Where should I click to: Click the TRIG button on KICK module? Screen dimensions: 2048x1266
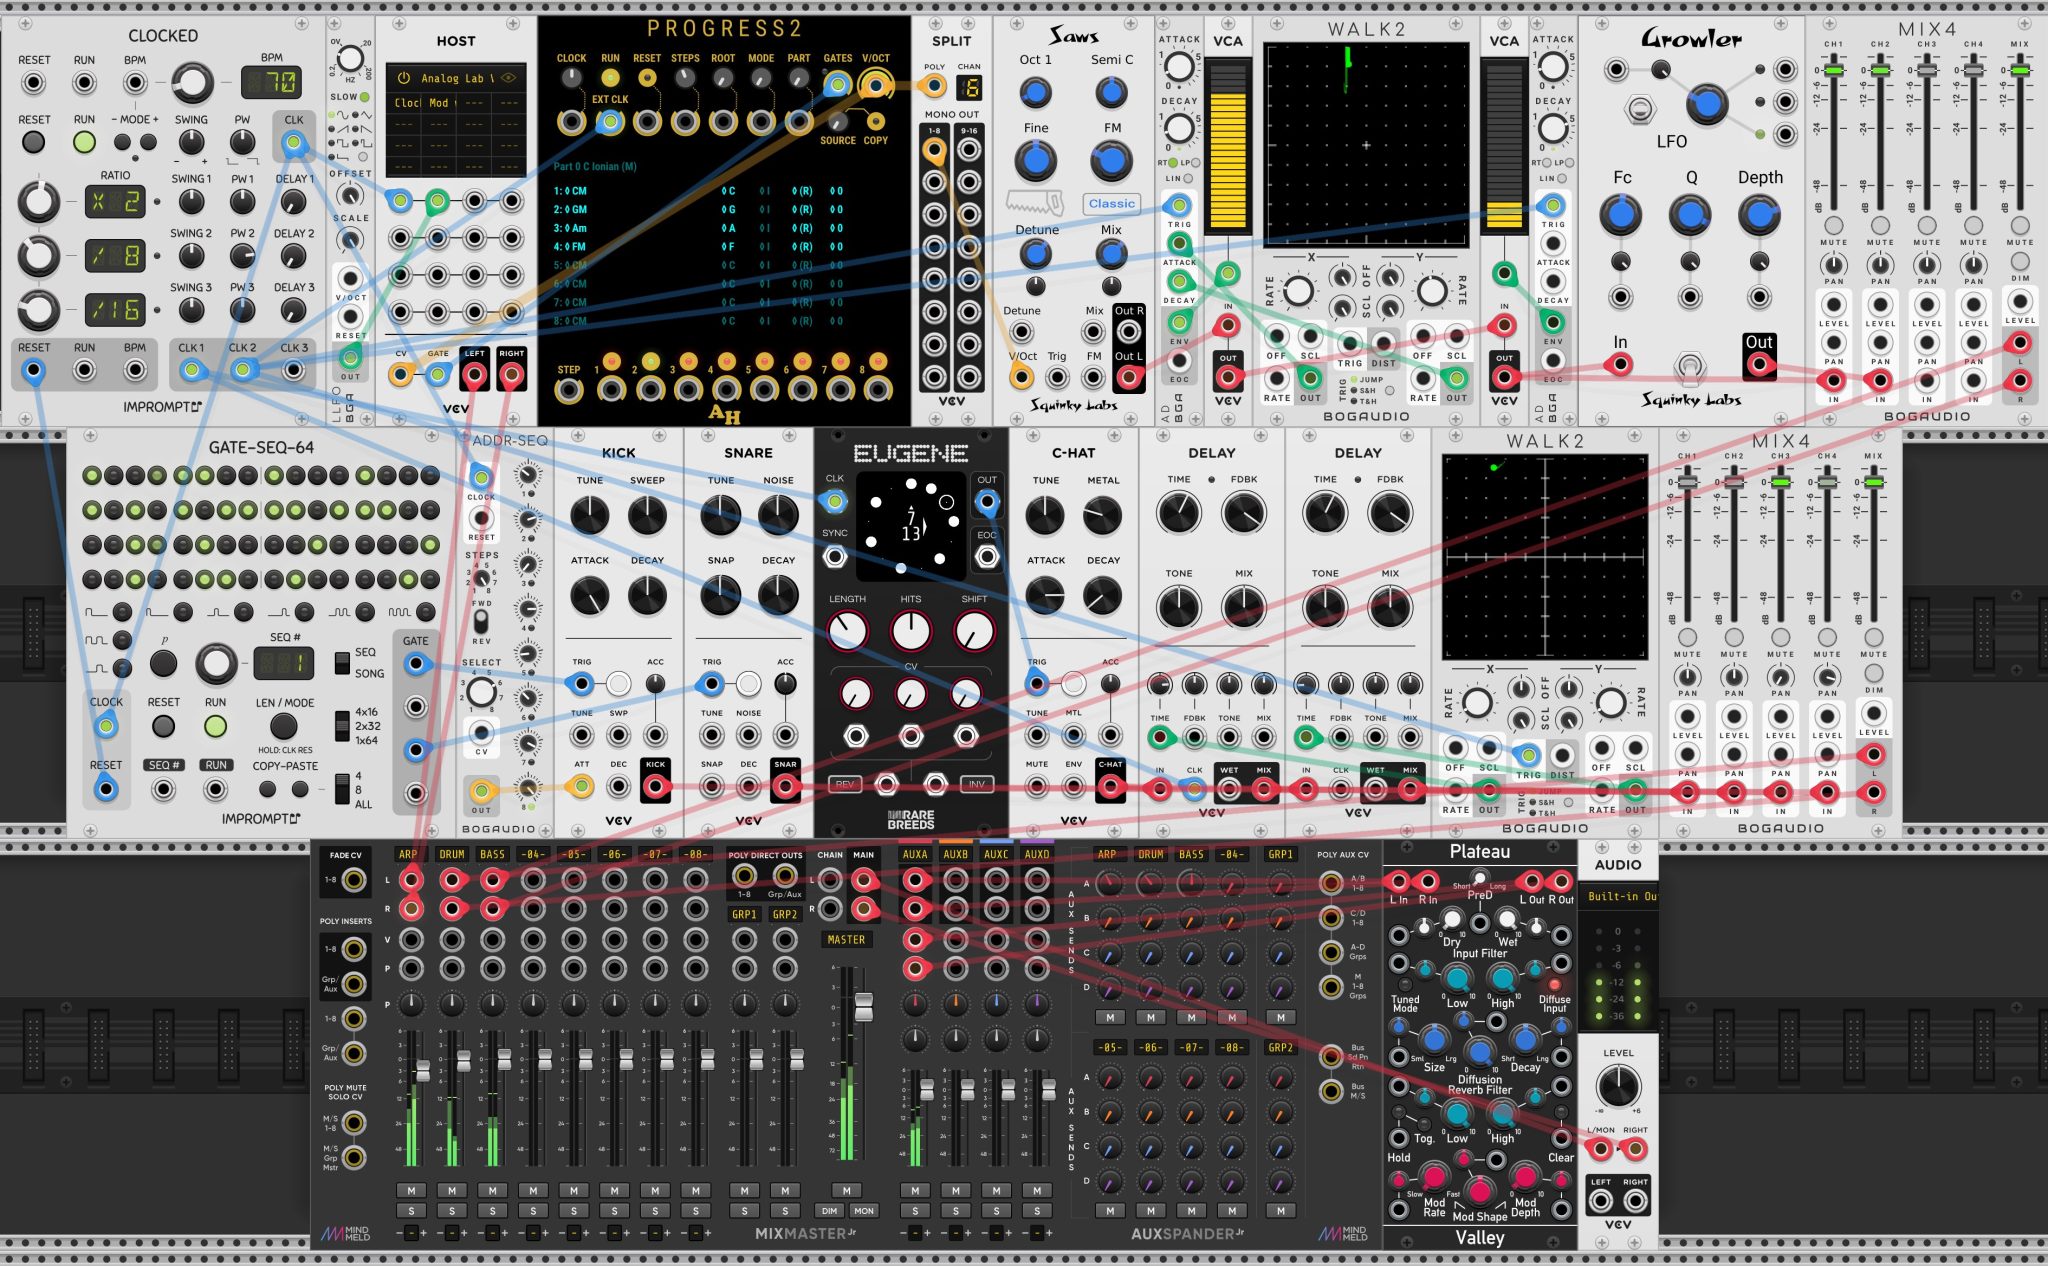(x=618, y=684)
